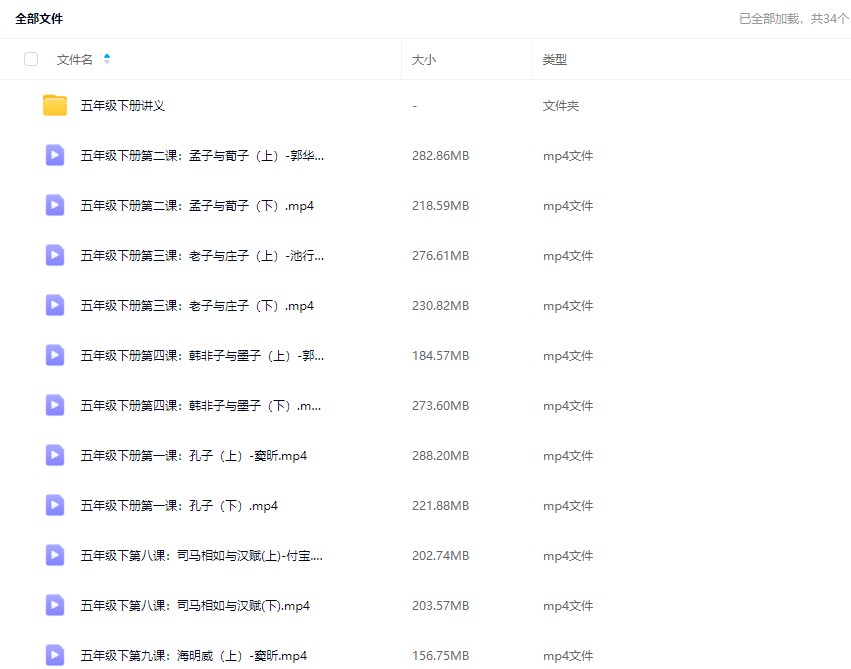Image resolution: width=851 pixels, height=669 pixels.
Task: Click the size value 203.57MB
Action: click(x=440, y=605)
